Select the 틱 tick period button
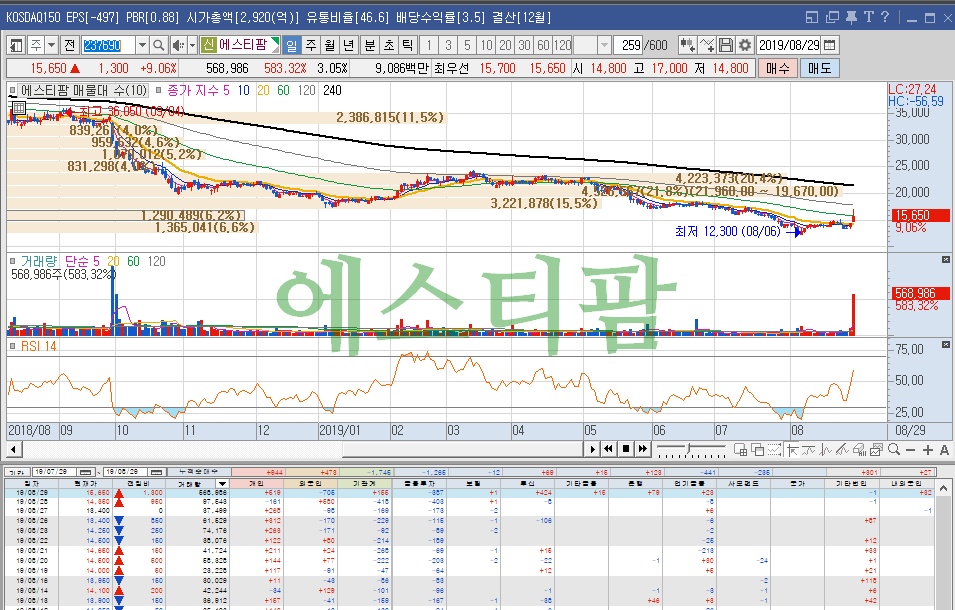Screen dimensions: 955x610 407,45
